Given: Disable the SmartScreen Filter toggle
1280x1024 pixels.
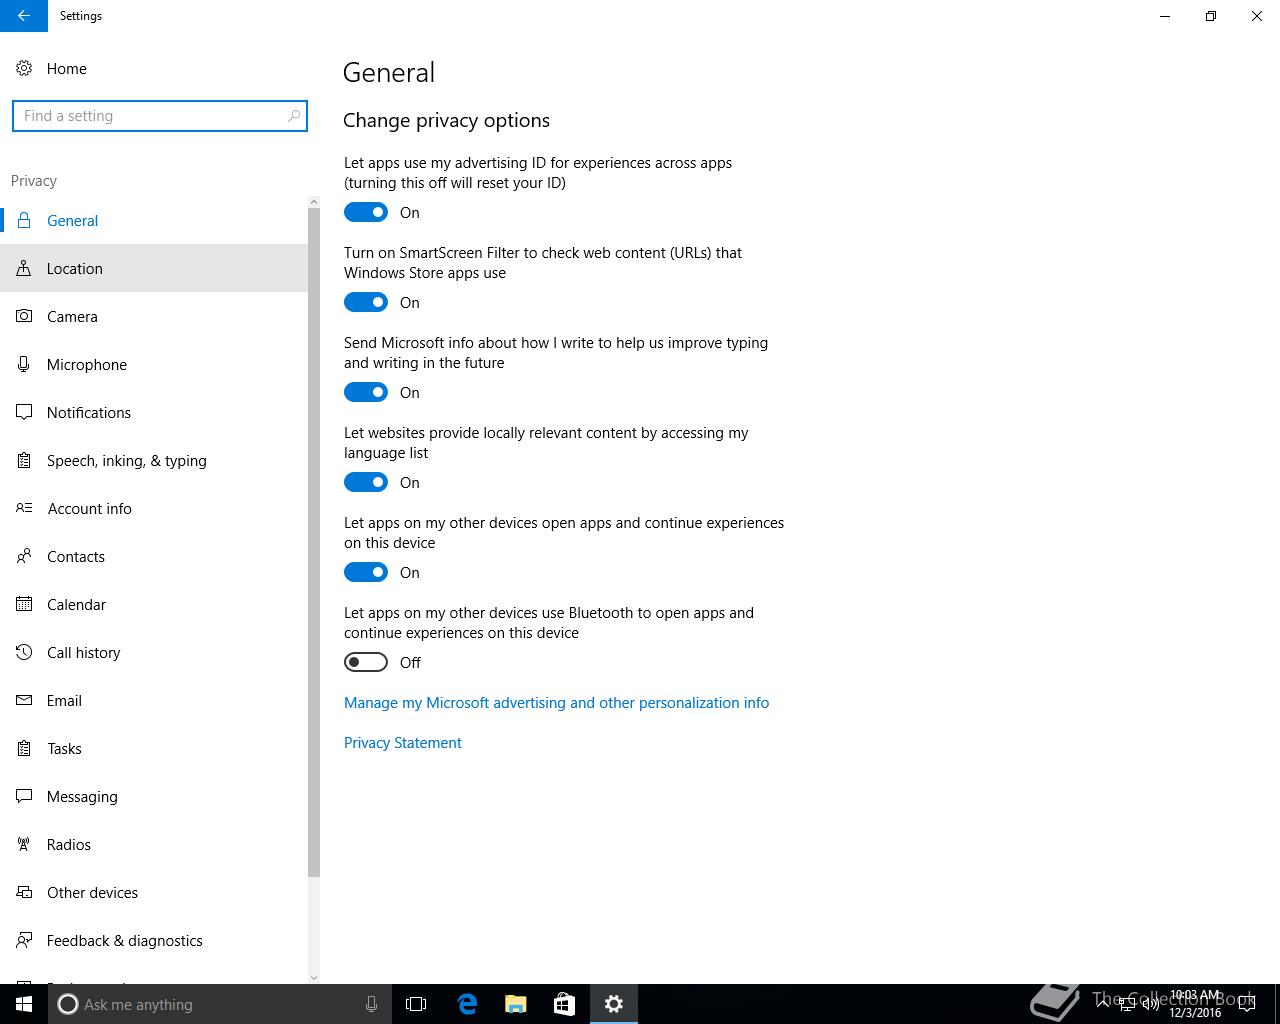Looking at the screenshot, I should point(366,302).
